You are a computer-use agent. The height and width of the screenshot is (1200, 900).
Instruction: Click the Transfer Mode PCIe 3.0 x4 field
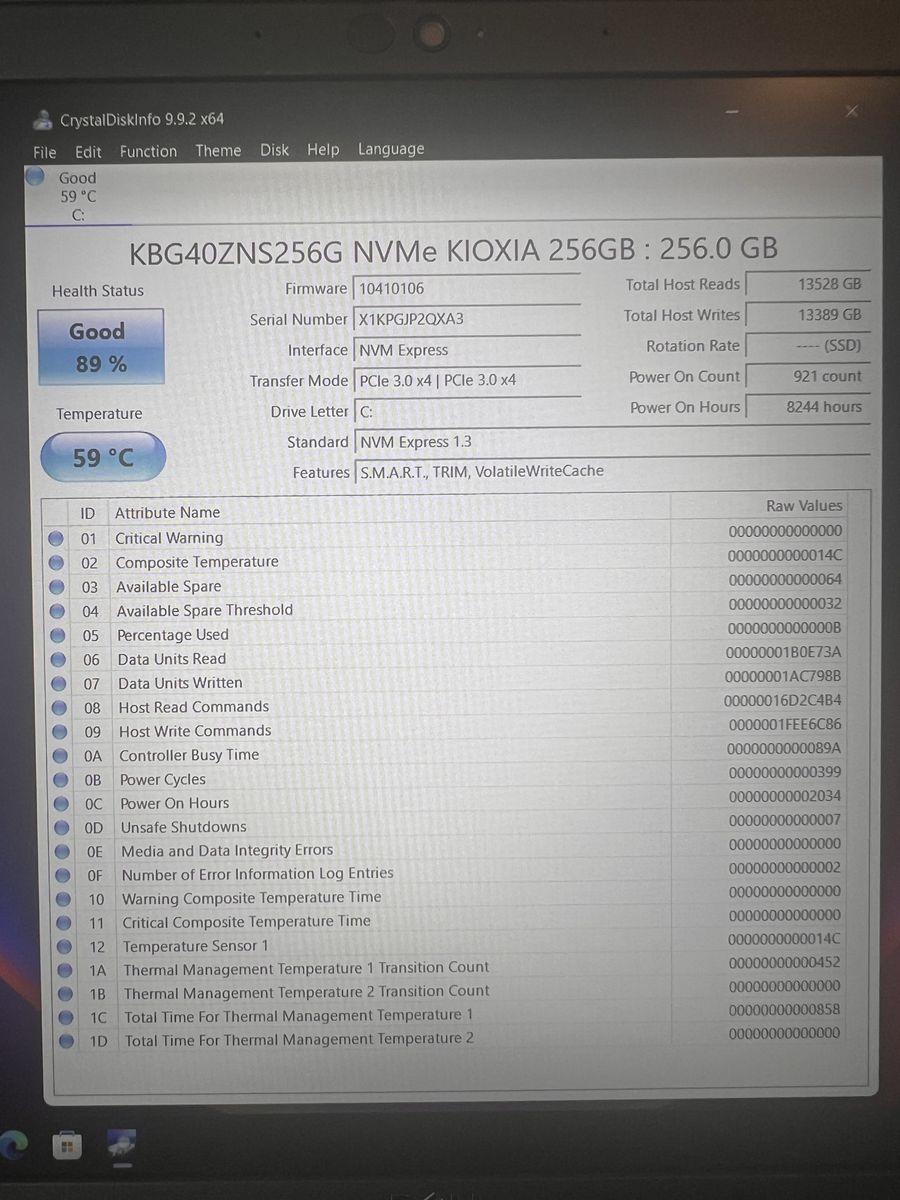[467, 380]
